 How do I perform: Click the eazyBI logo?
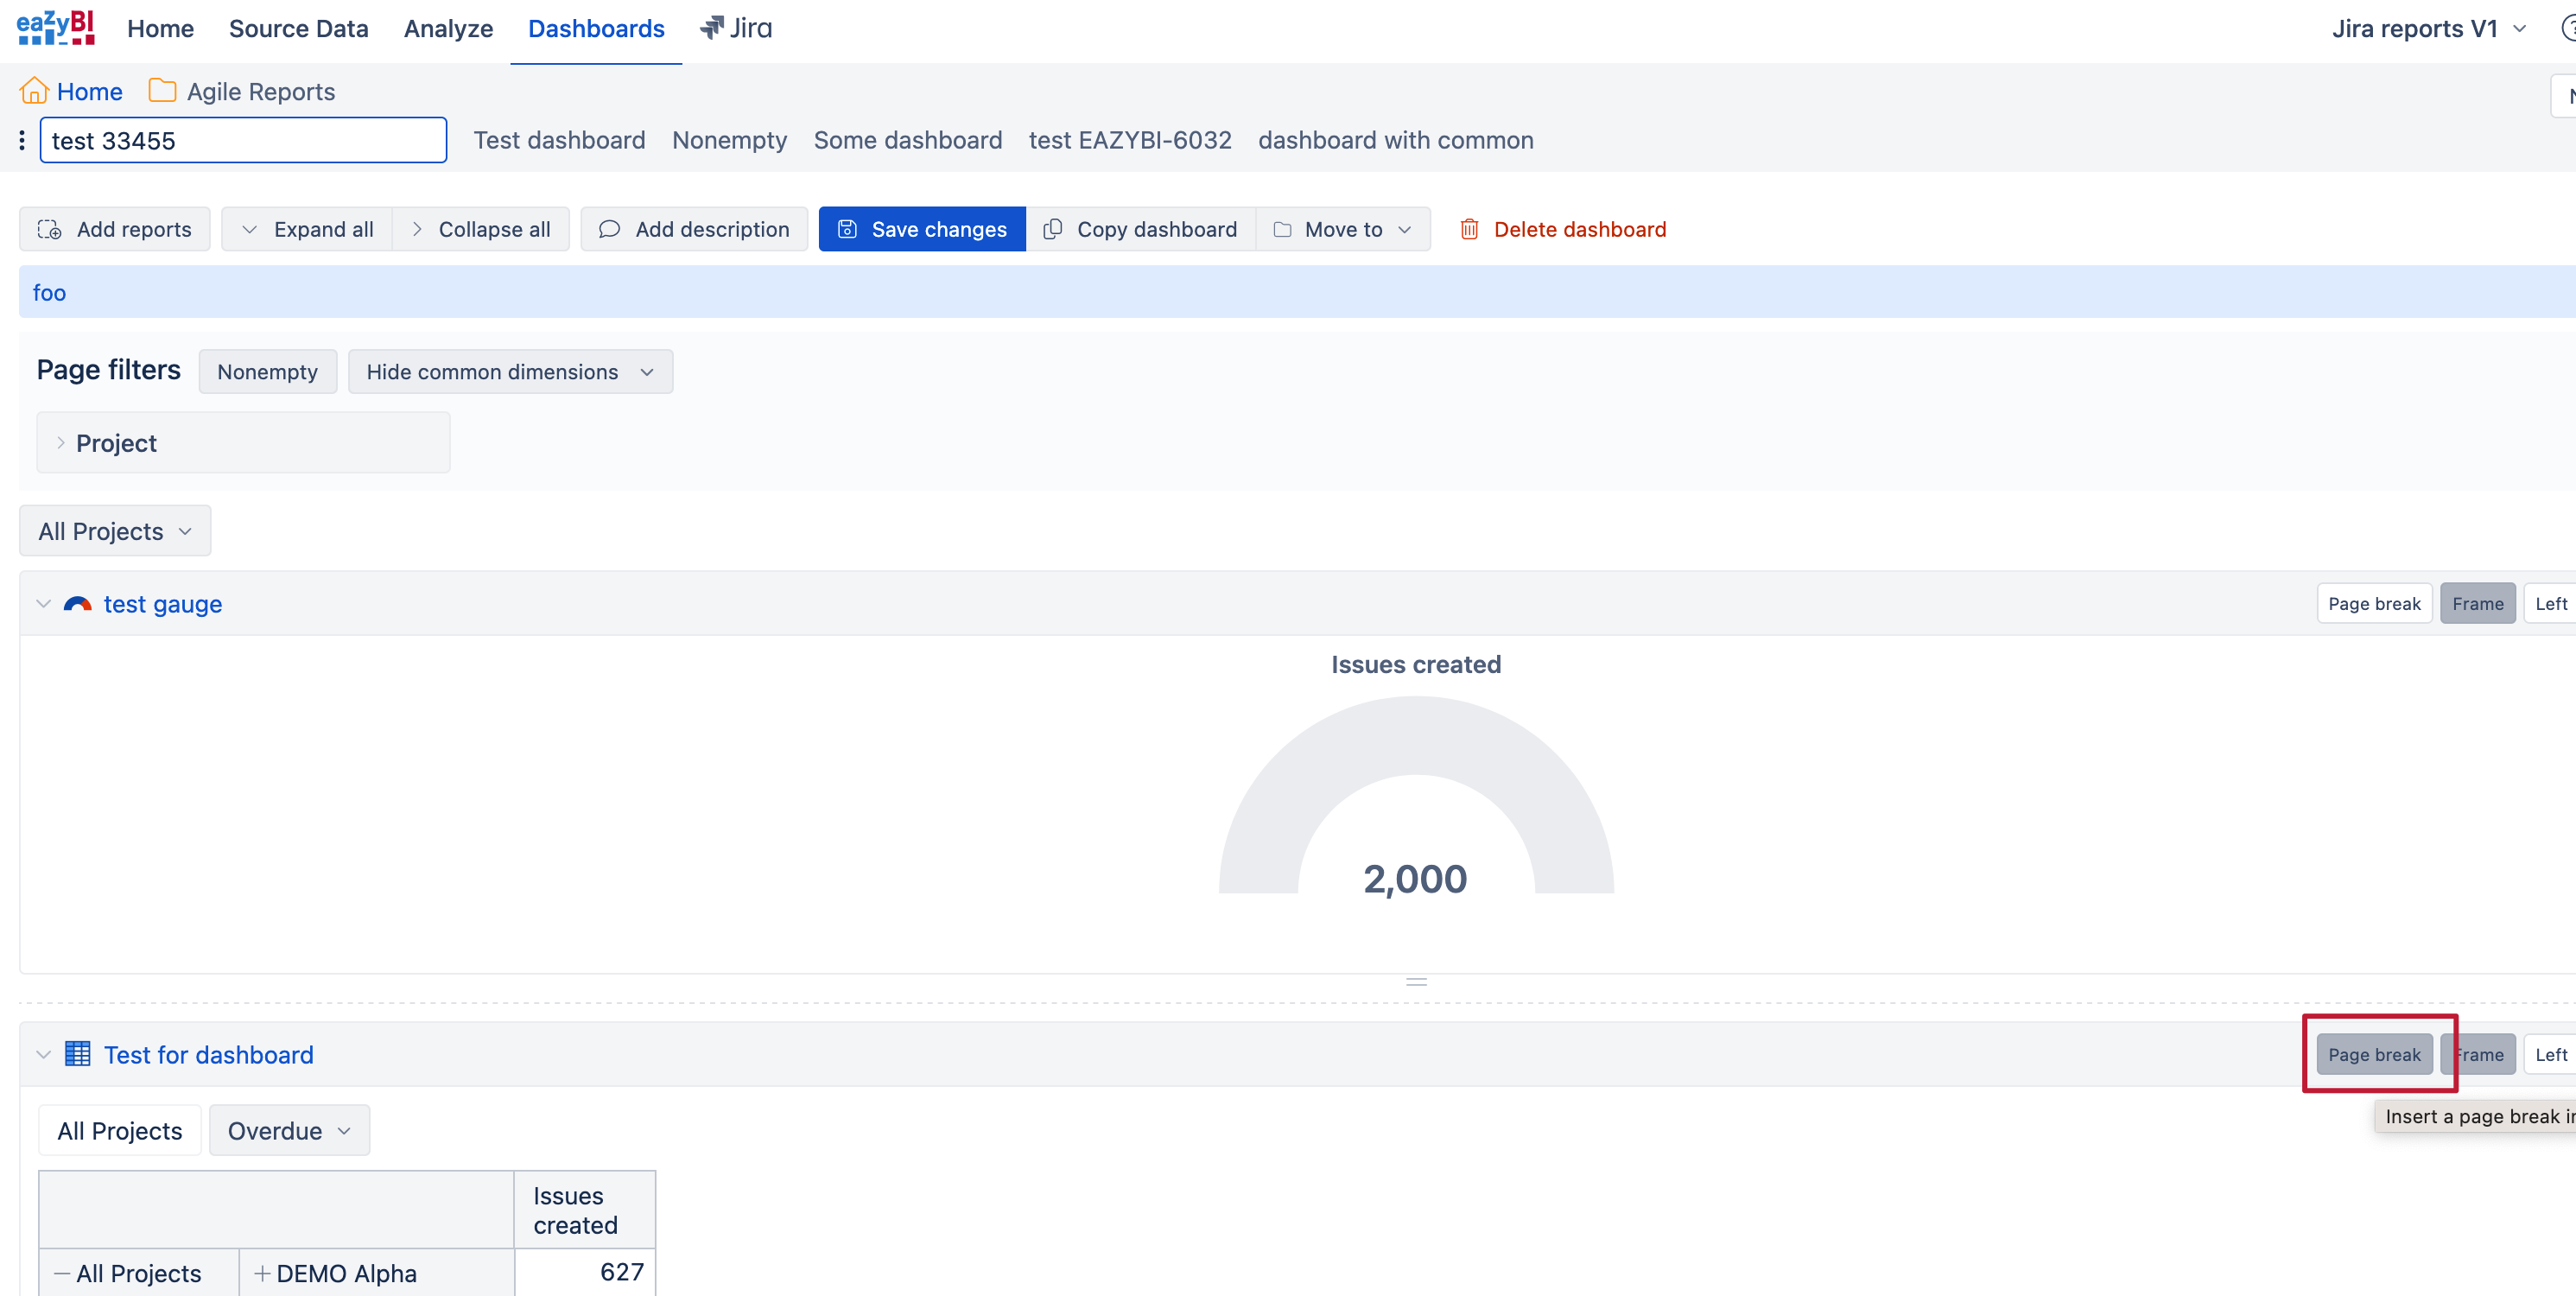click(x=56, y=27)
